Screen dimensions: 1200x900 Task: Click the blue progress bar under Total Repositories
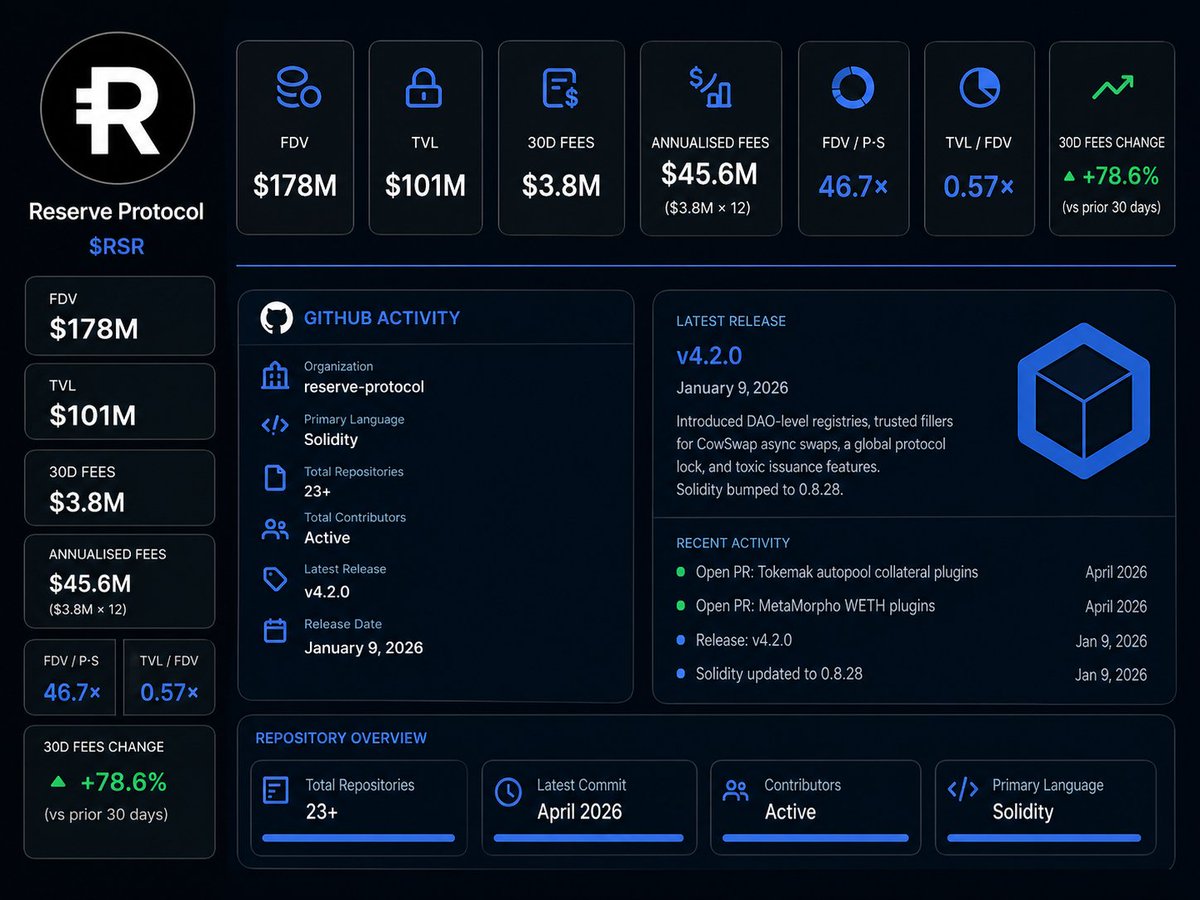(x=358, y=838)
